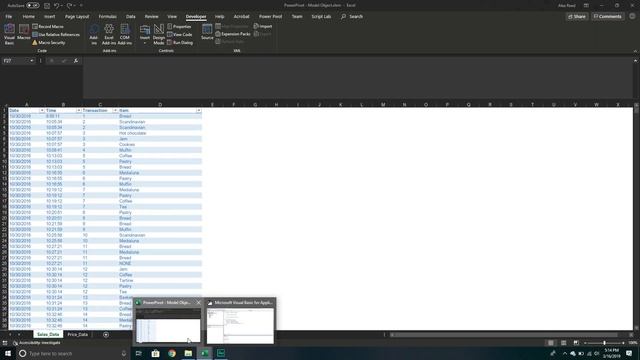Viewport: 640px width, 360px height.
Task: Click the taskbar search box
Action: pos(73,353)
